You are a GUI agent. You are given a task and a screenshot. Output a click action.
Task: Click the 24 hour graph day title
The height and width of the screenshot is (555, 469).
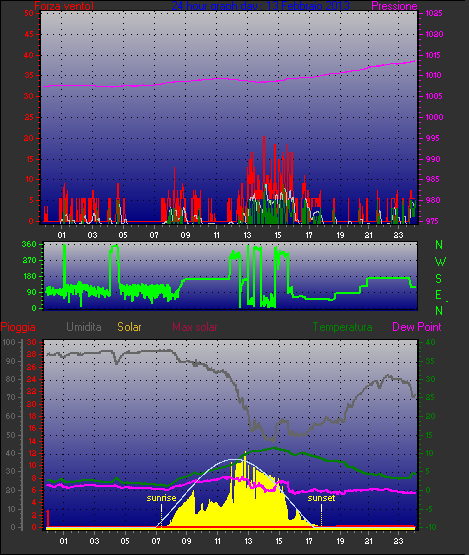click(x=261, y=6)
